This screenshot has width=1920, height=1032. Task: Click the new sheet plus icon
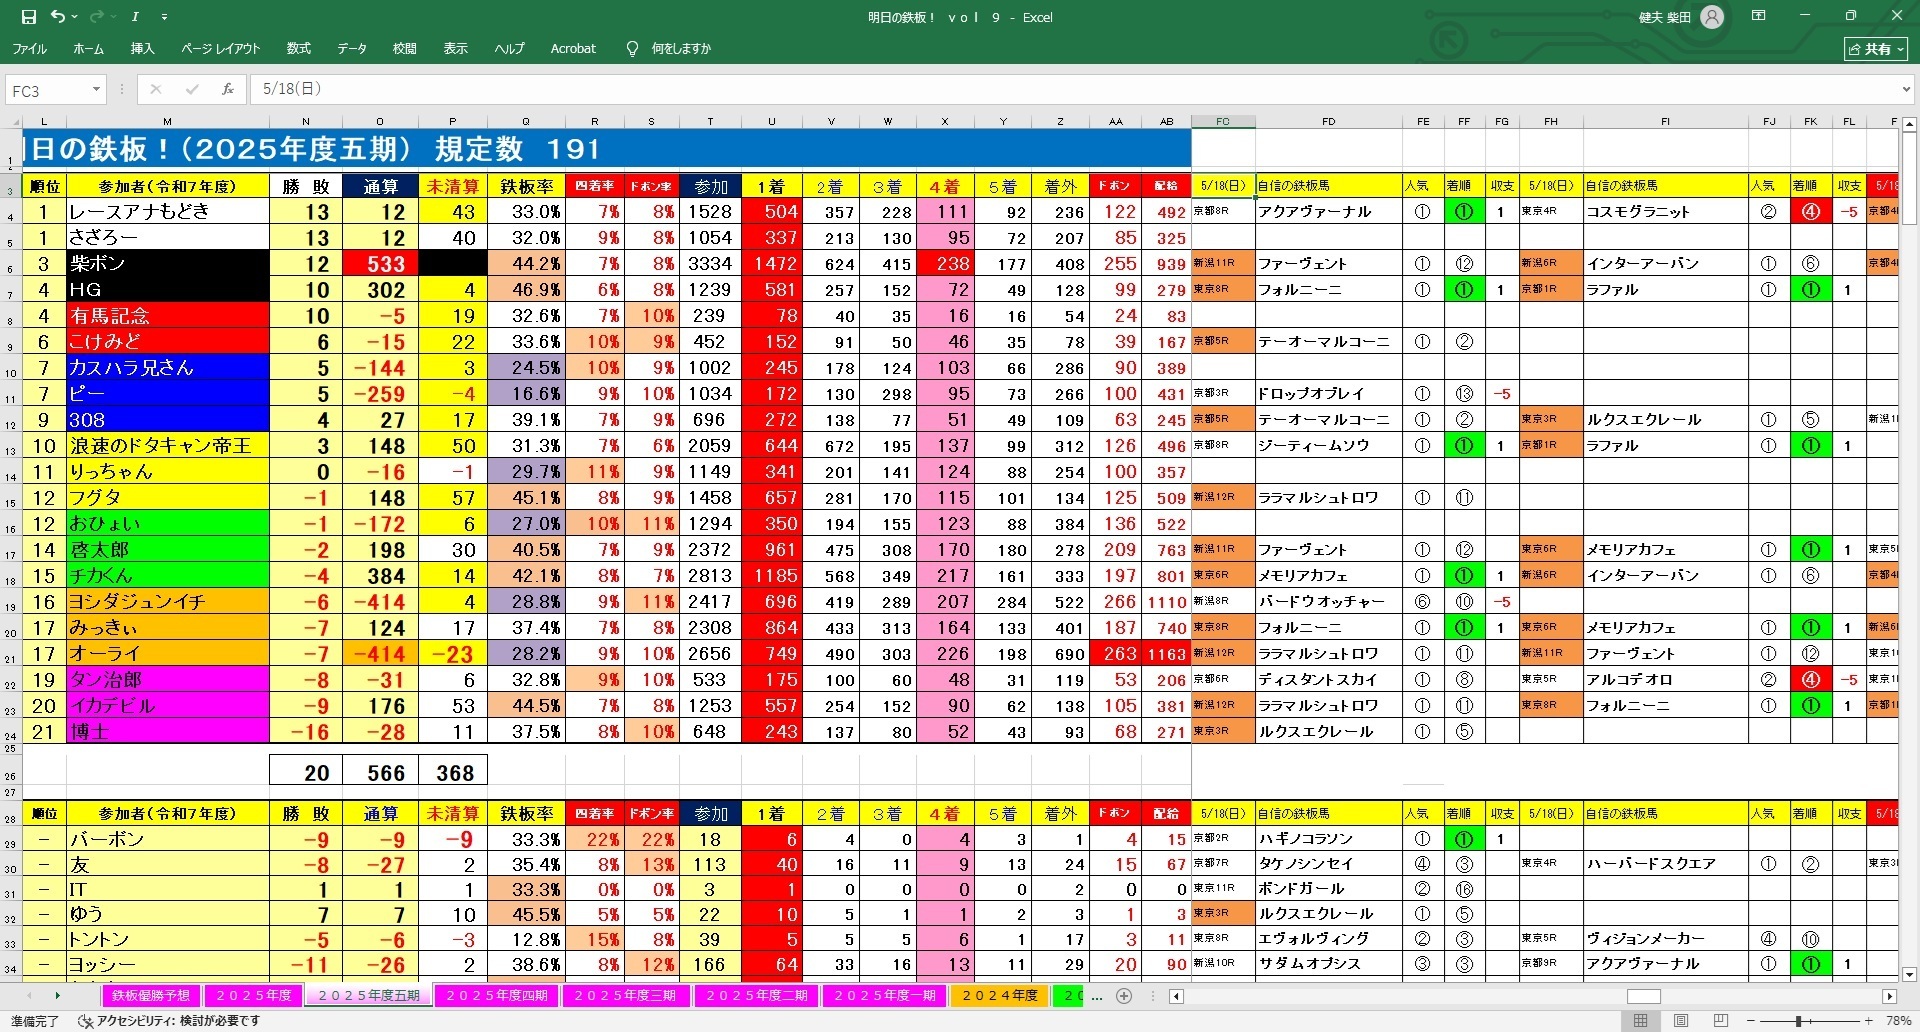click(1124, 996)
